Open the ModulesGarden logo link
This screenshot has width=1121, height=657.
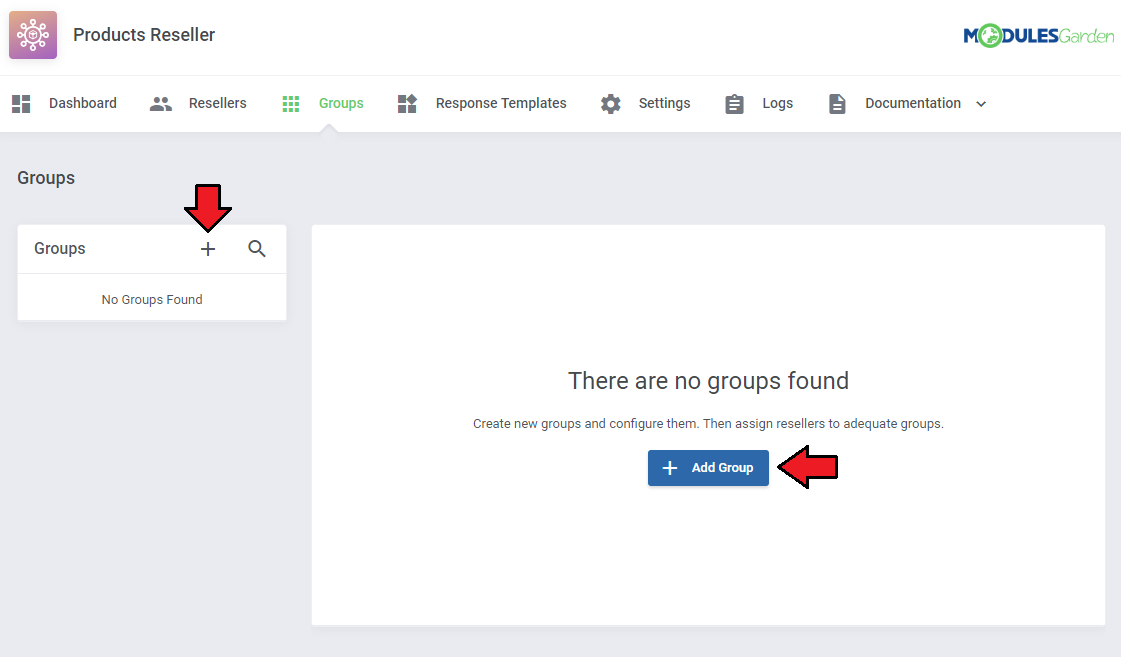1039,35
